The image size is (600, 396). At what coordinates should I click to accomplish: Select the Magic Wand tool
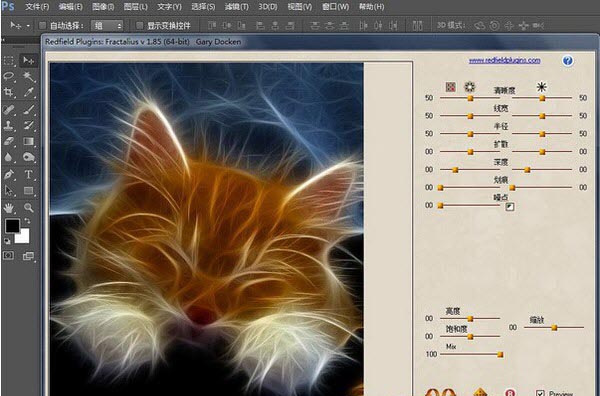(28, 76)
